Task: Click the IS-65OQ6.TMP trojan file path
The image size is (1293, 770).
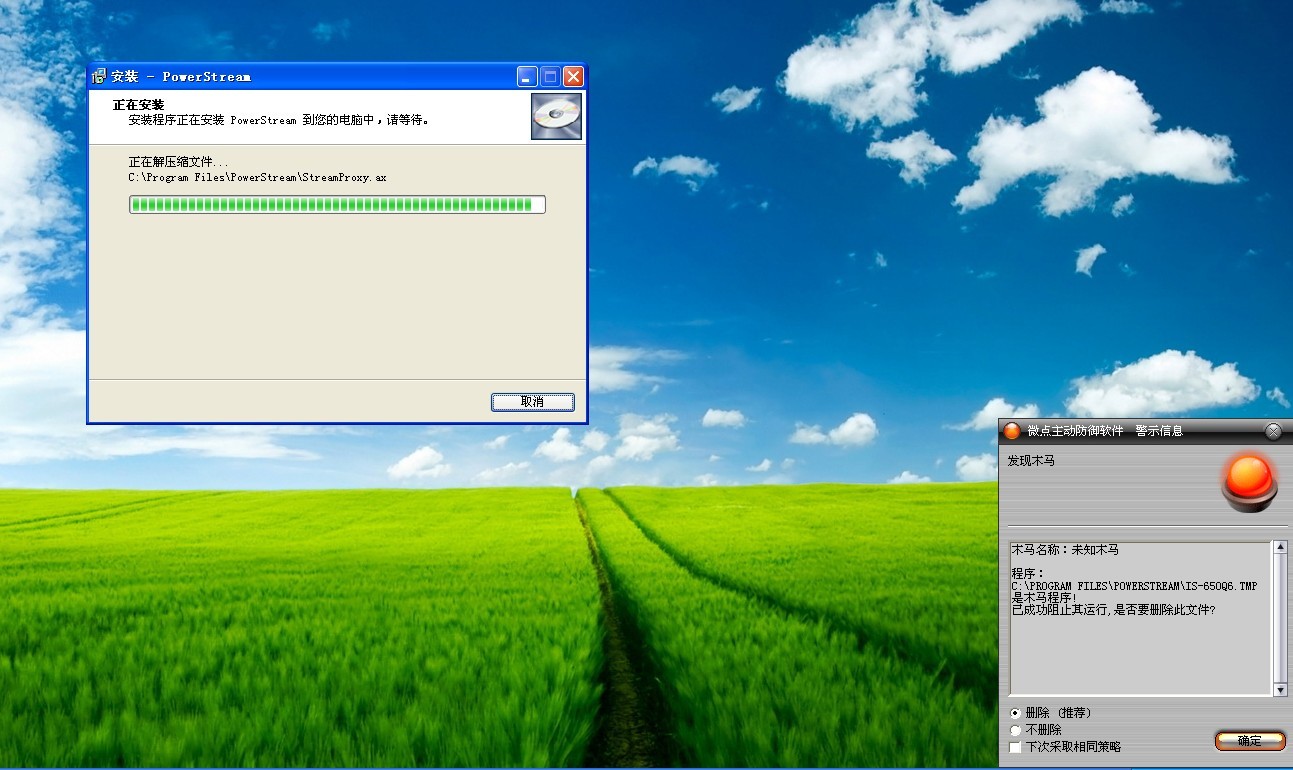Action: 1134,586
